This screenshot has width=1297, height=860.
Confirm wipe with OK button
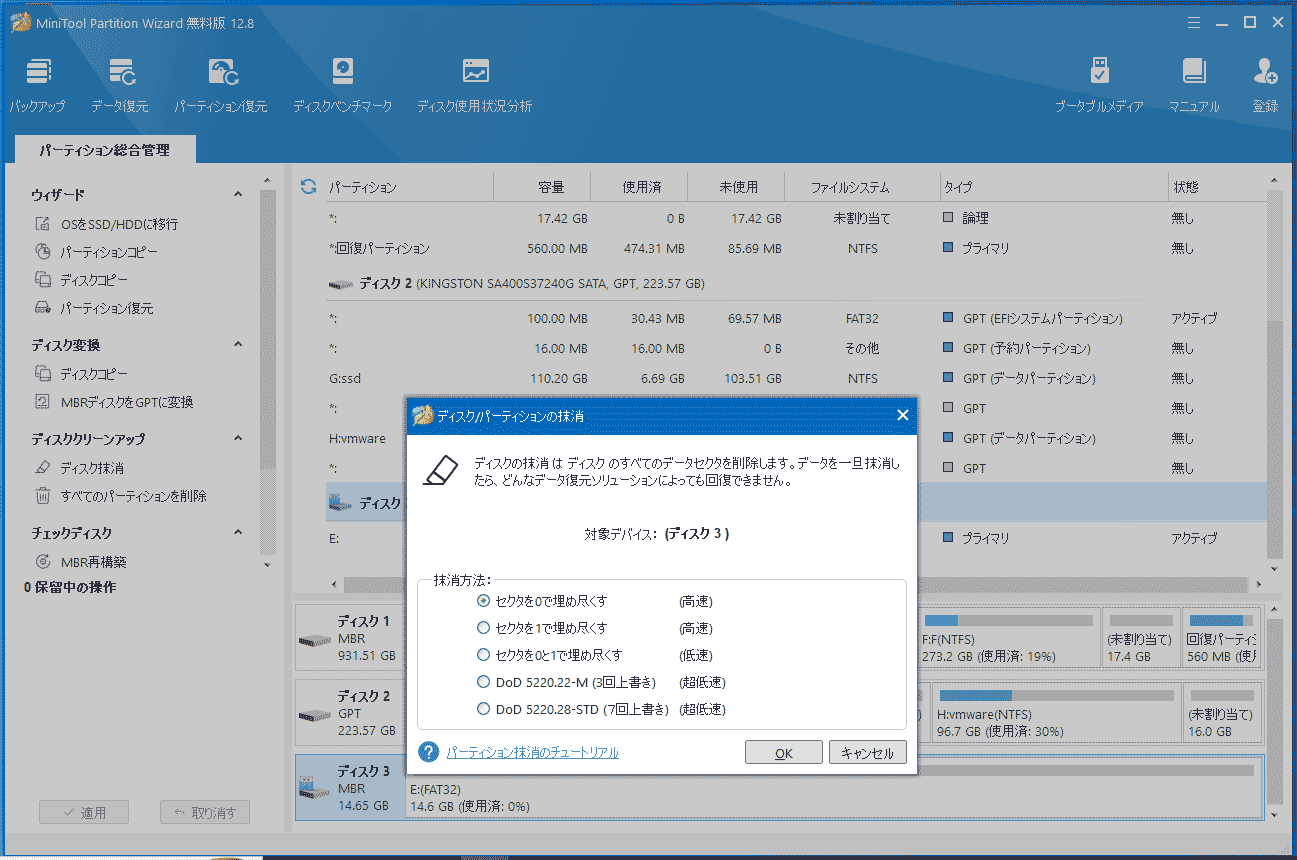coord(784,753)
